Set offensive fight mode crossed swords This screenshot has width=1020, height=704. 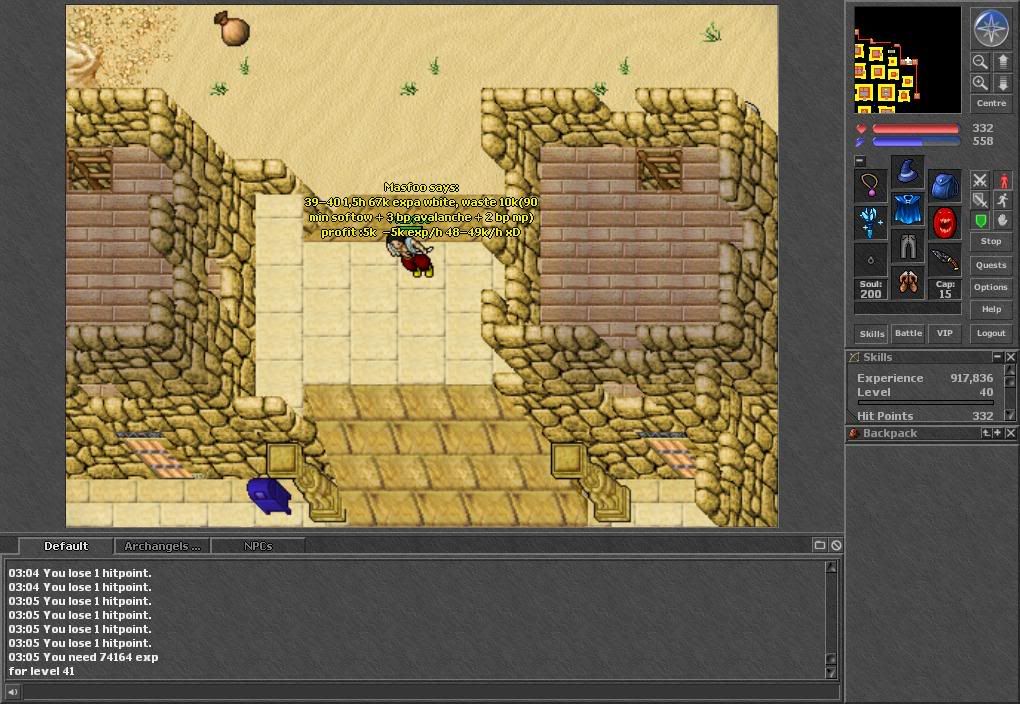tap(980, 180)
